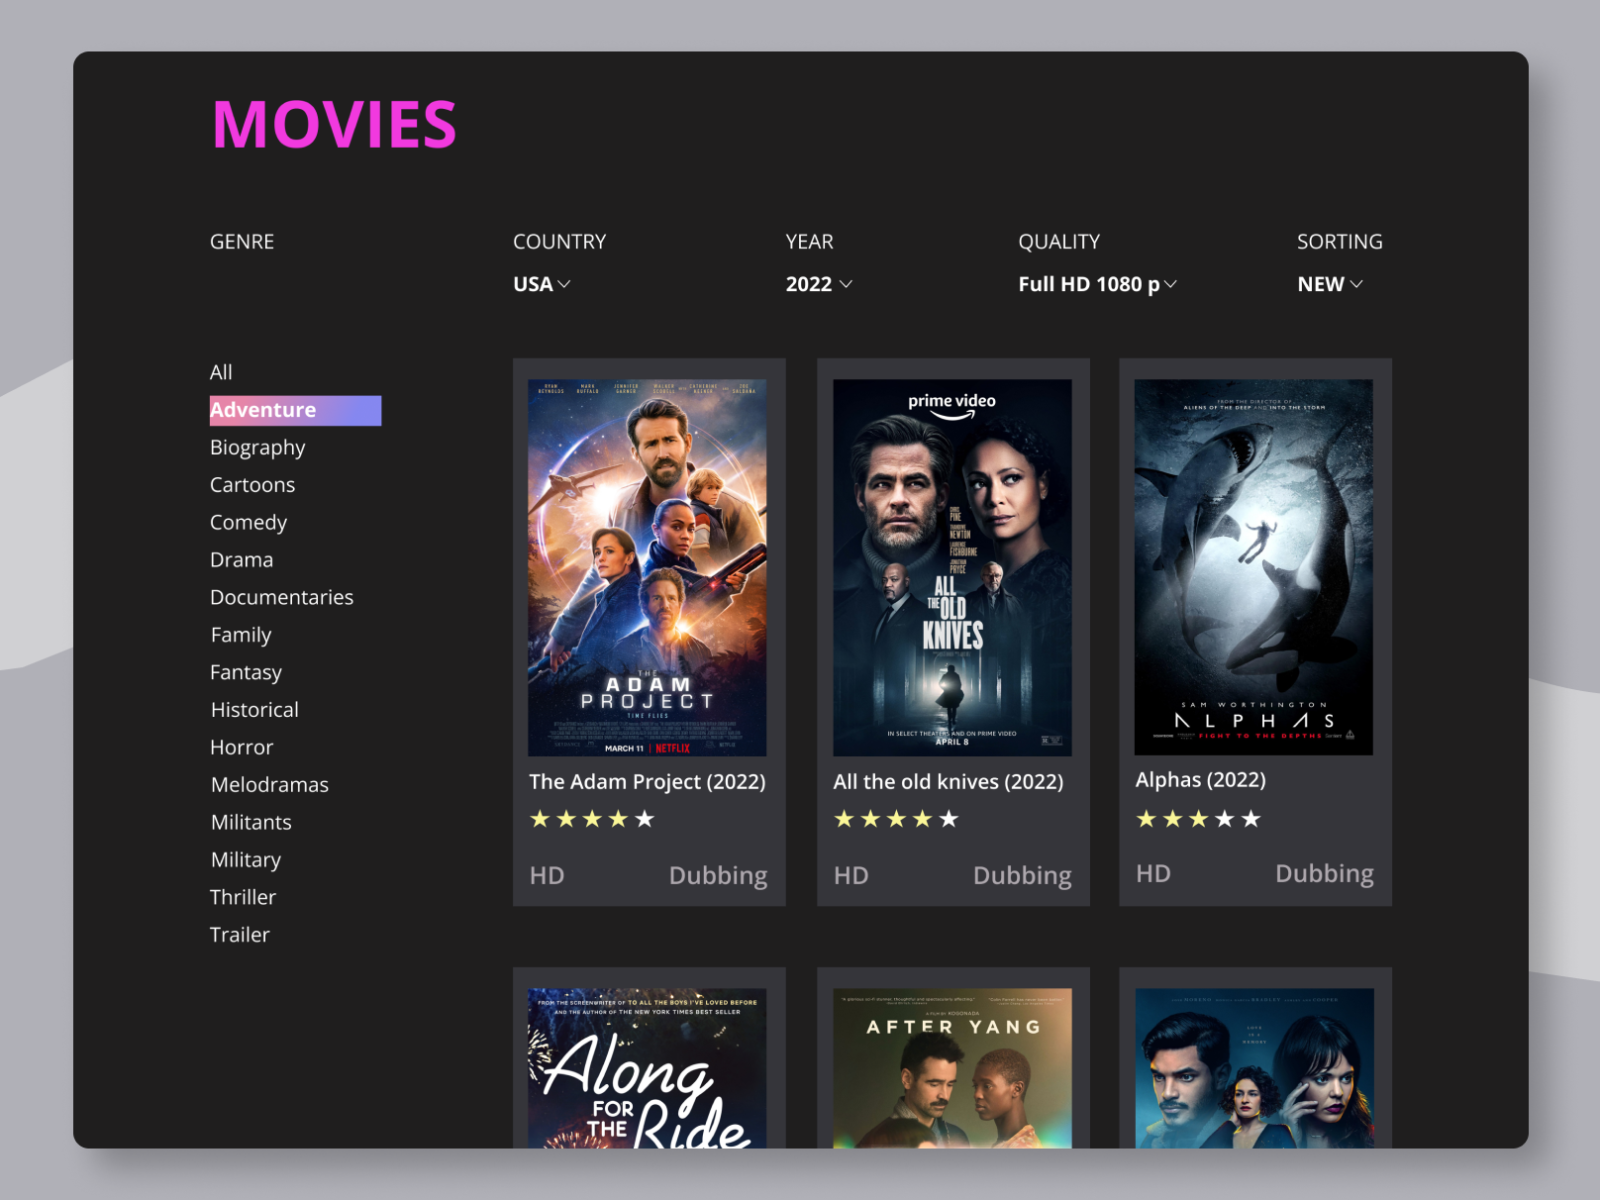Image resolution: width=1600 pixels, height=1200 pixels.
Task: Rate Alphas five stars
Action: [x=1251, y=819]
